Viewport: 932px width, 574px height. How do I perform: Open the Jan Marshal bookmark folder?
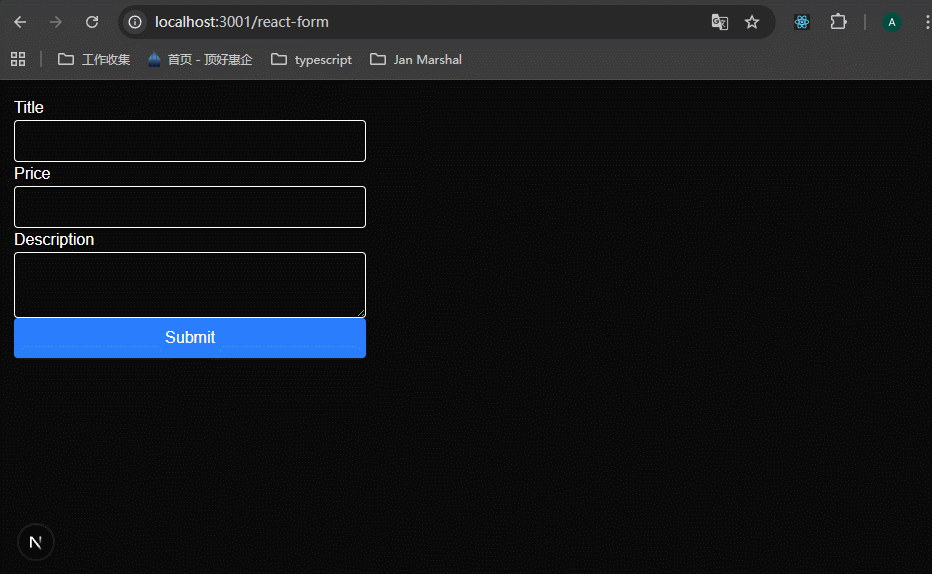coord(416,59)
